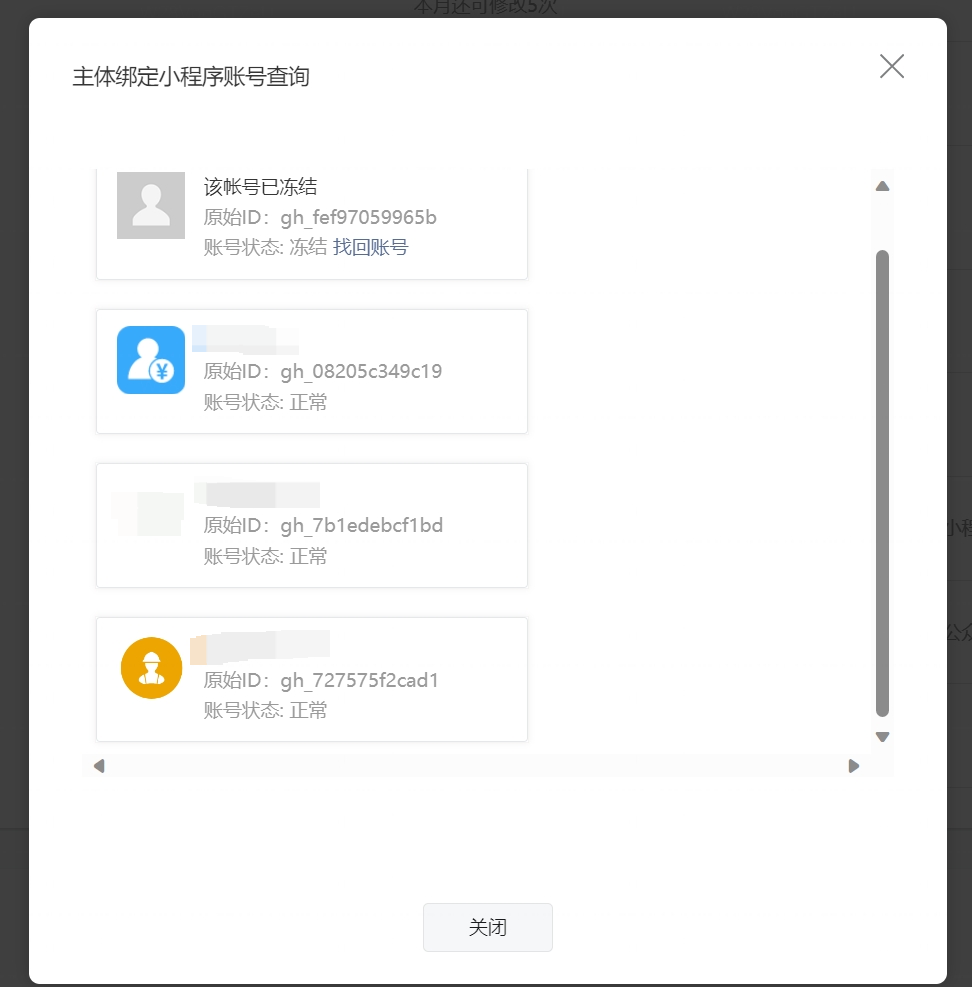Screen dimensions: 972x987
Task: Click the original ID gh_fef97059965b text
Action: point(320,217)
